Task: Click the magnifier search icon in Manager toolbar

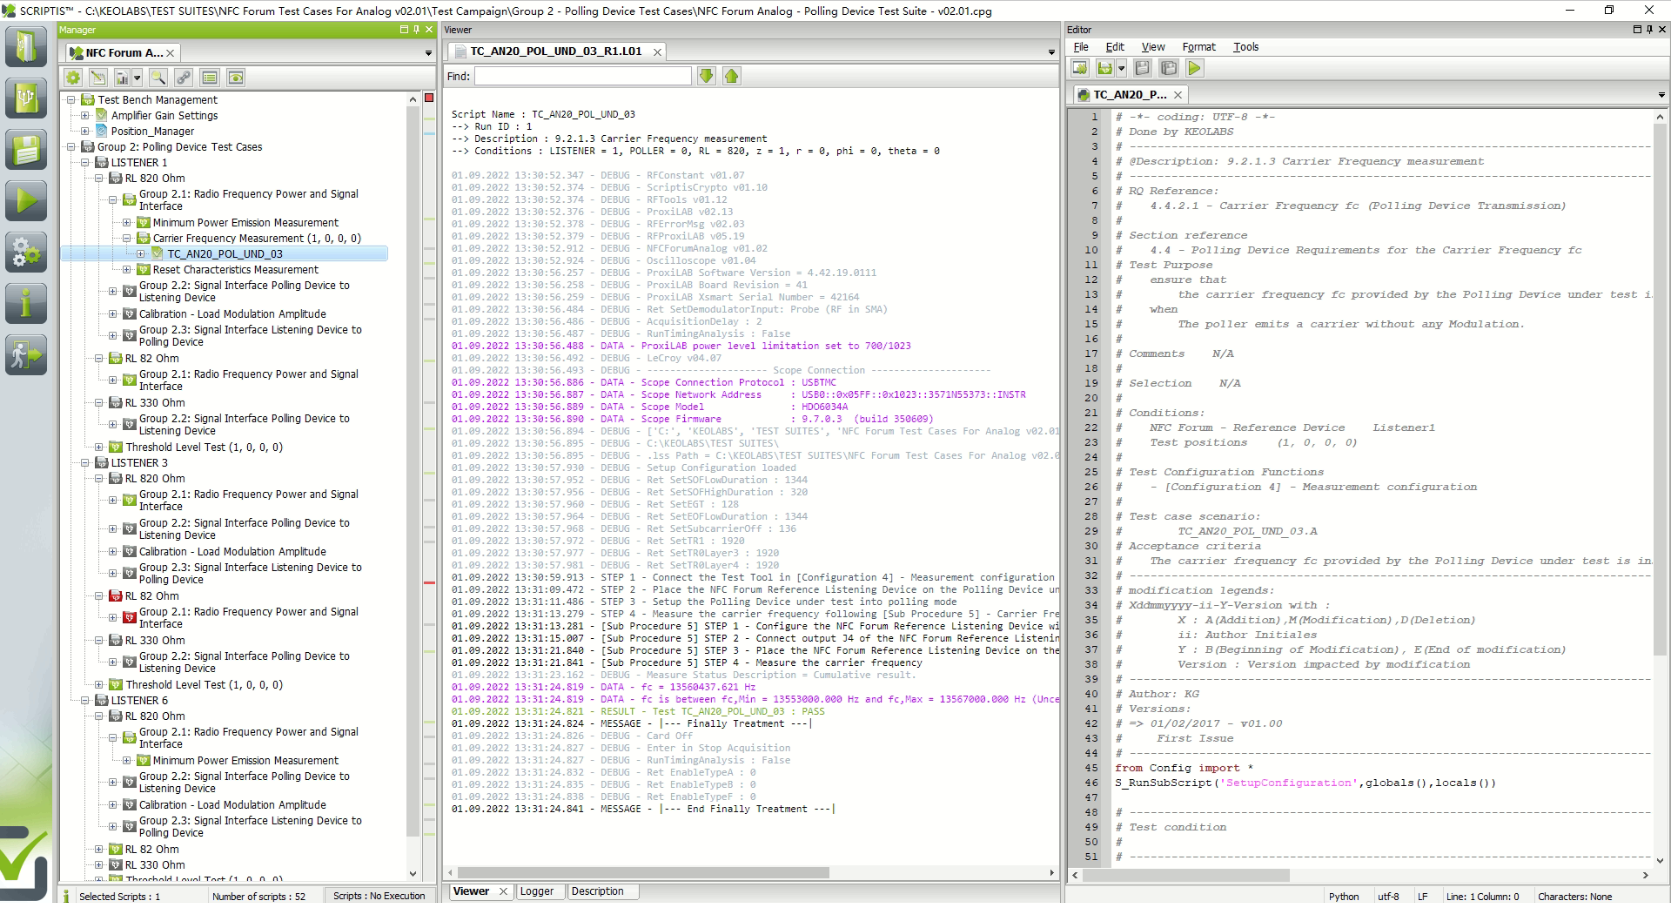Action: pyautogui.click(x=158, y=77)
